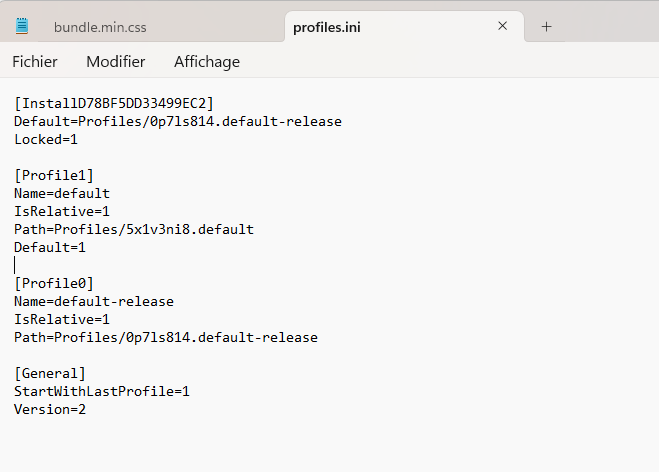Open the Fichier menu
The height and width of the screenshot is (472, 659).
[x=35, y=62]
